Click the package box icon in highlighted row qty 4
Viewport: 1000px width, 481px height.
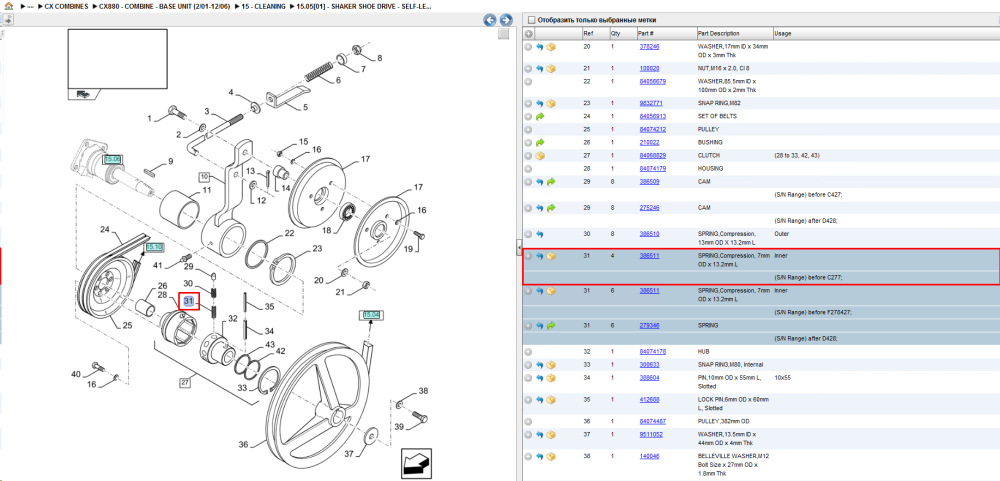tap(550, 256)
